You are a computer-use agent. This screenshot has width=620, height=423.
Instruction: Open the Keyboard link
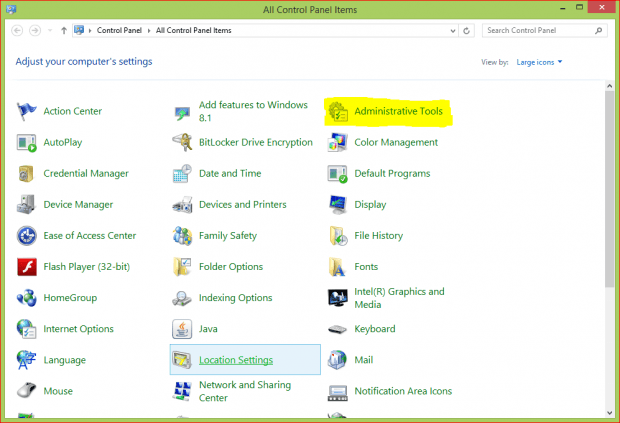tap(375, 329)
